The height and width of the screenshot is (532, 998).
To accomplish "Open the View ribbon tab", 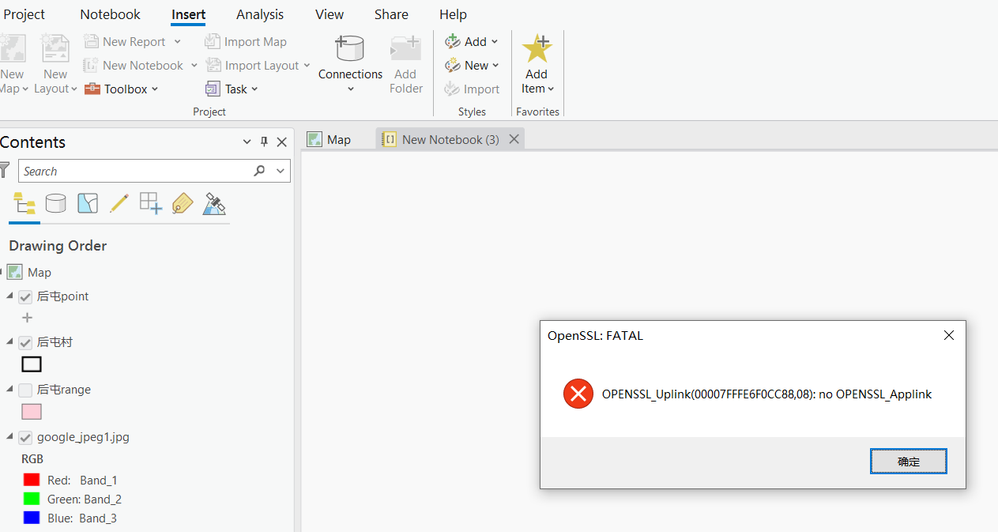I will coord(329,14).
